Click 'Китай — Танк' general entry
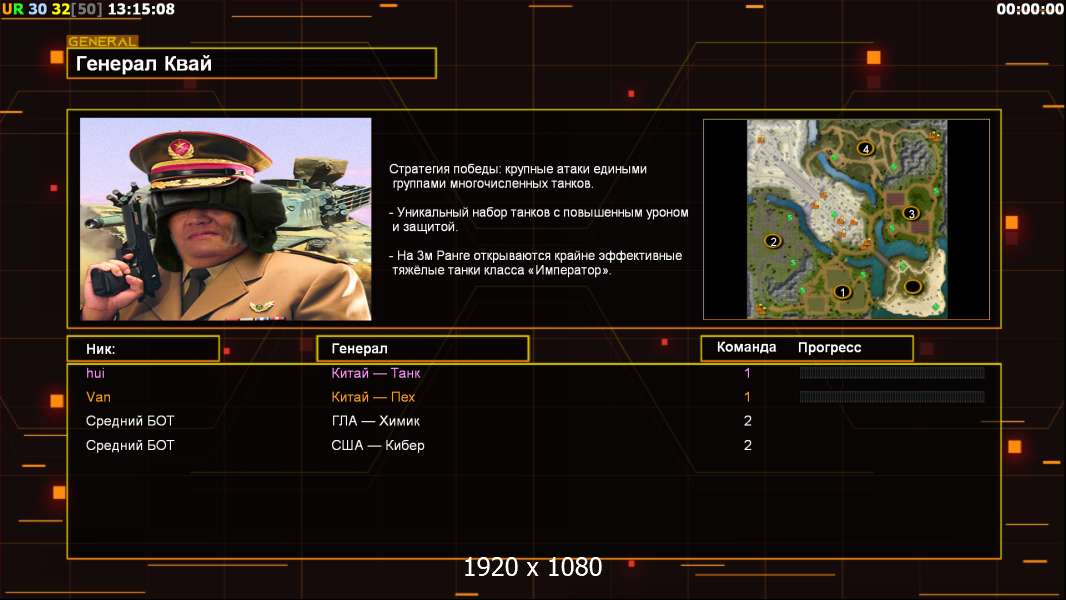 (x=376, y=373)
